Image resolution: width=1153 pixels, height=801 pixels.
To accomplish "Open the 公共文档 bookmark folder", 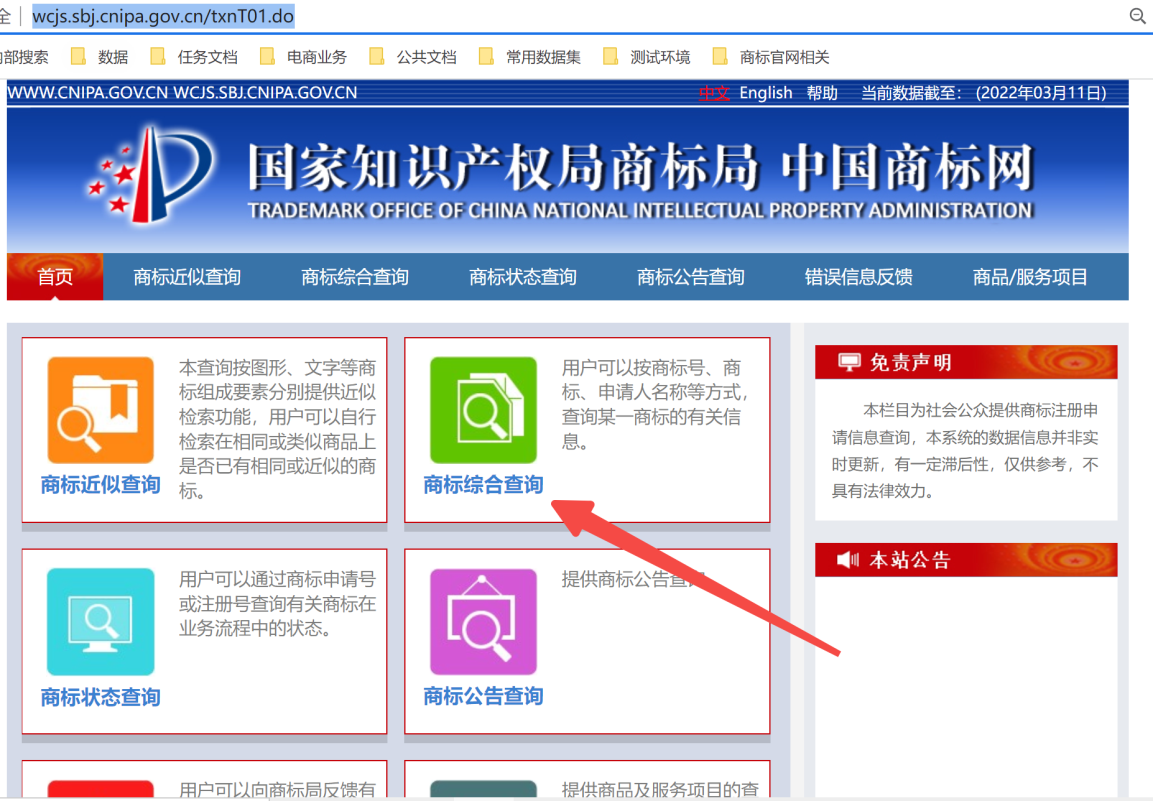I will point(413,57).
